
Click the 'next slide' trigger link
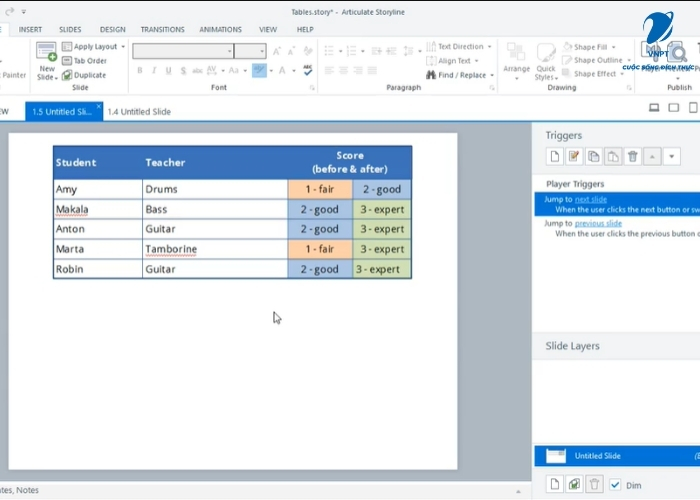click(x=590, y=199)
